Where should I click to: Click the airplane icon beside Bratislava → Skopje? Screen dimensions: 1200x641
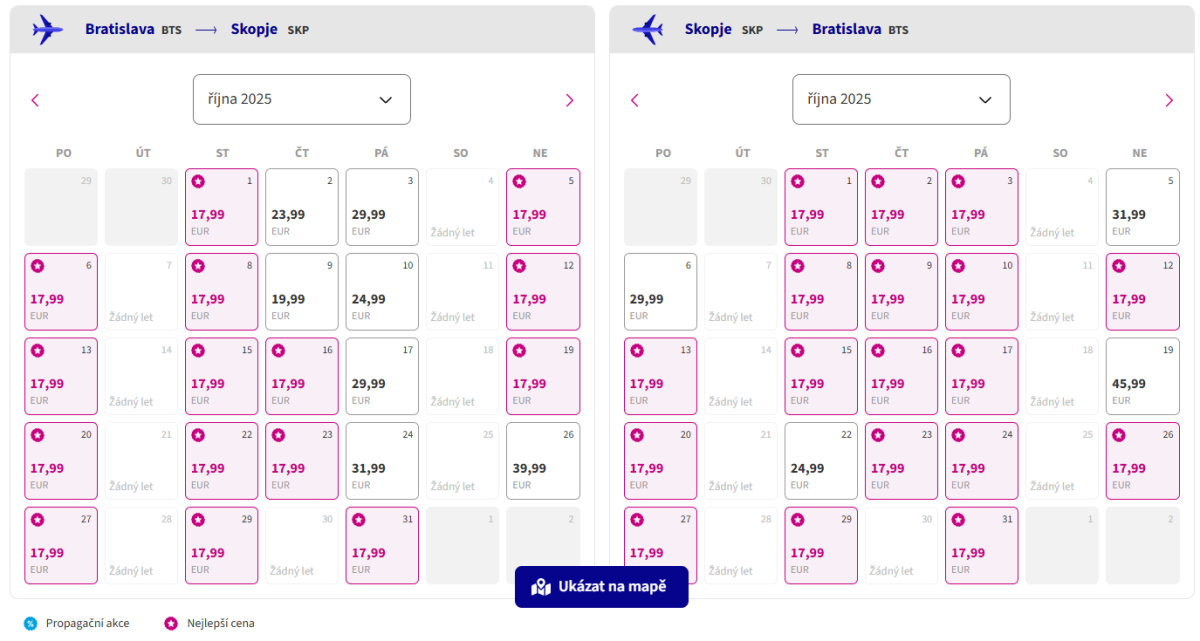click(x=47, y=30)
